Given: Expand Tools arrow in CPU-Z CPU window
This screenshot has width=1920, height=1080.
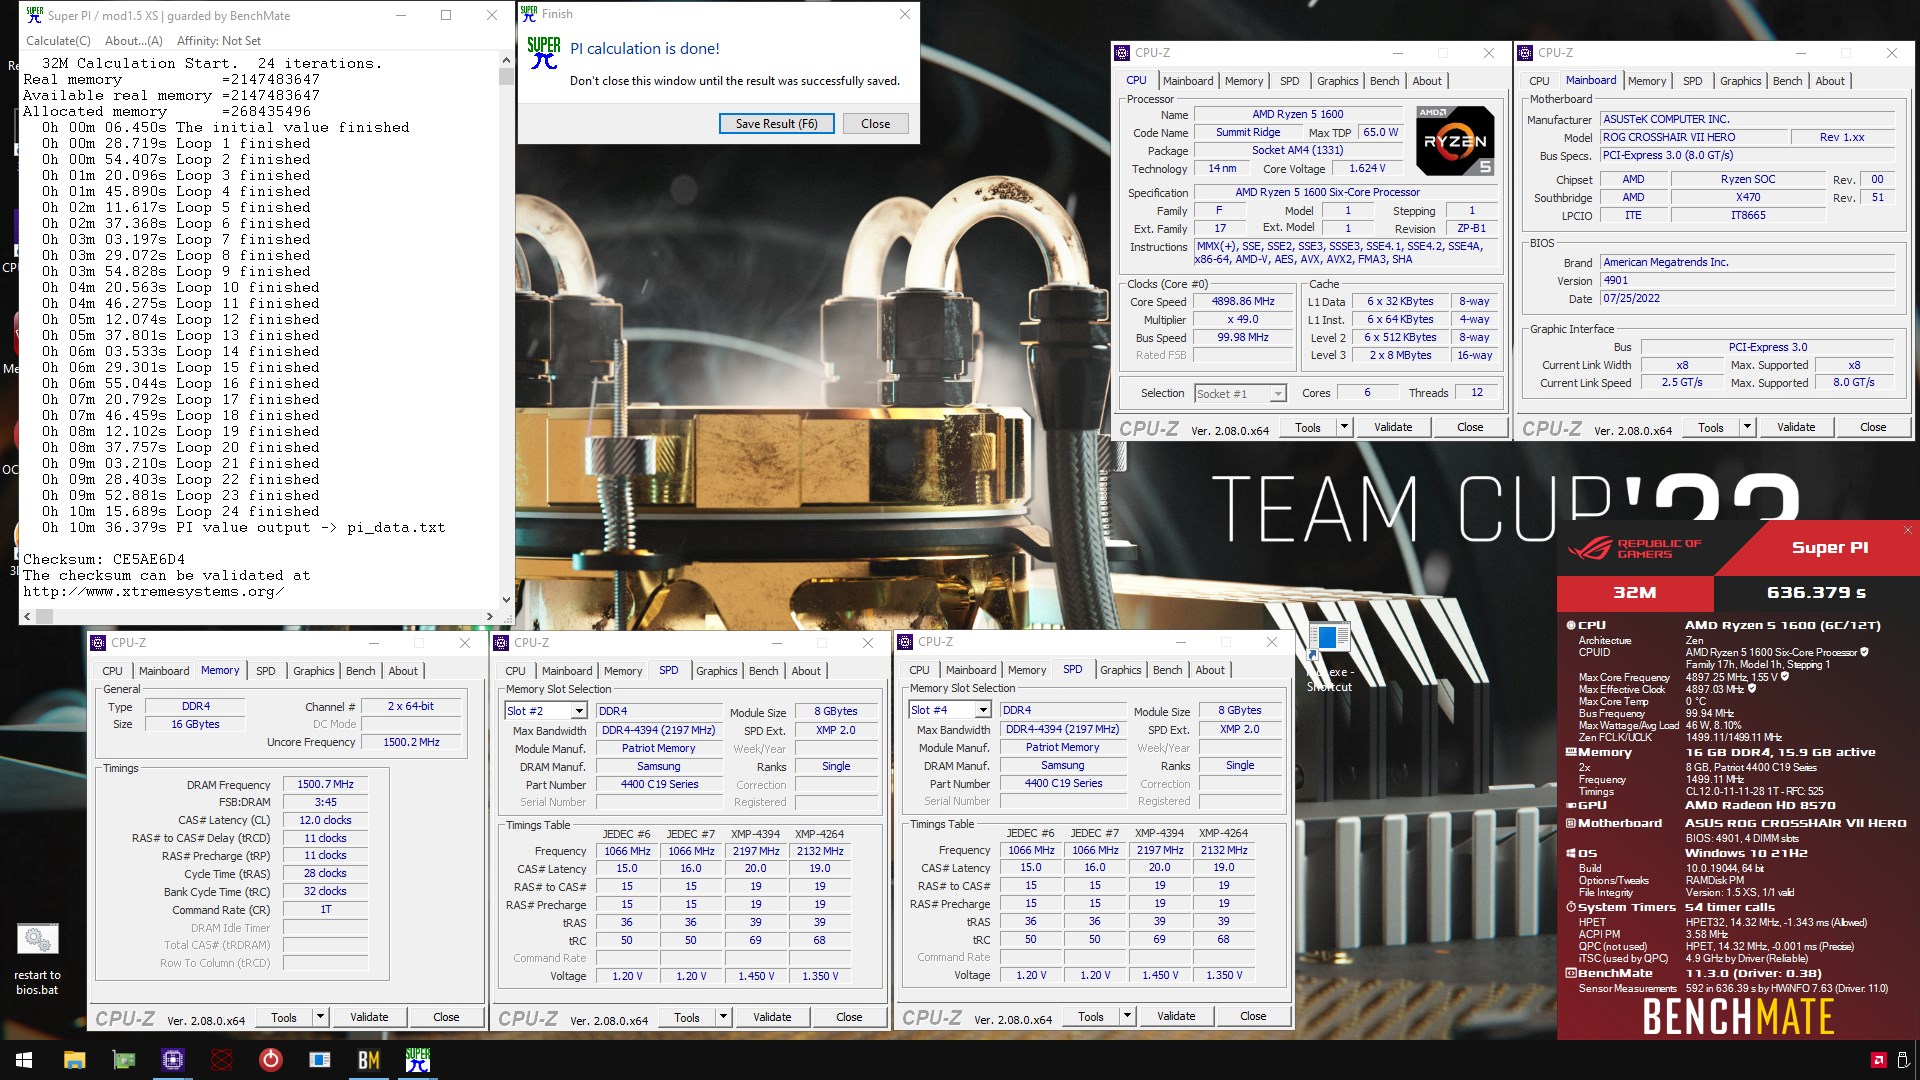Looking at the screenshot, I should coord(1344,427).
